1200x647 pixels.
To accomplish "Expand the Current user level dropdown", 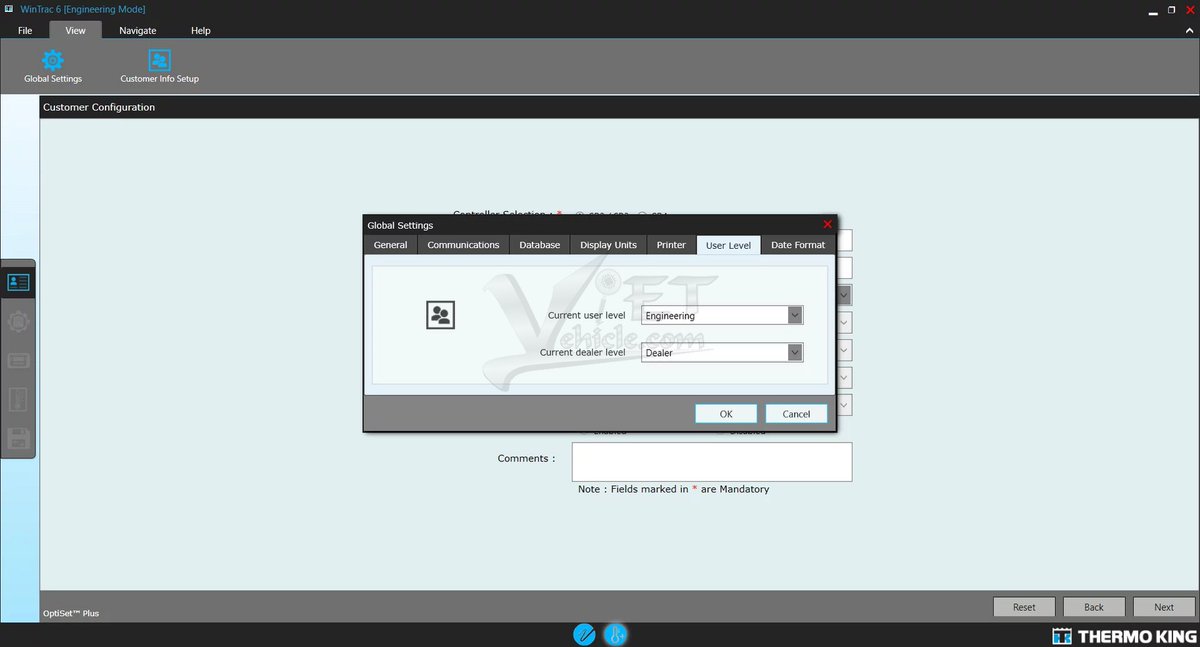I will coord(795,315).
